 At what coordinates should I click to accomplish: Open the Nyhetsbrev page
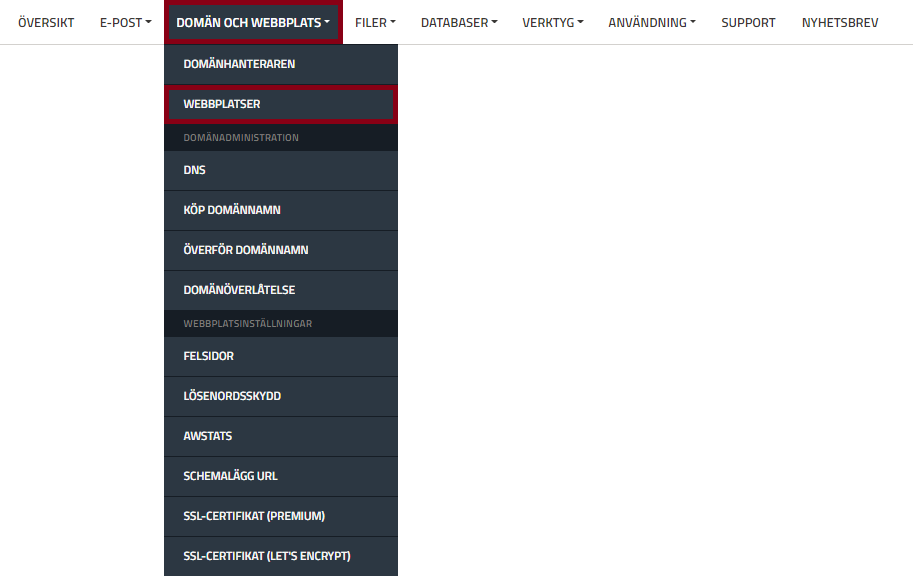coord(840,23)
